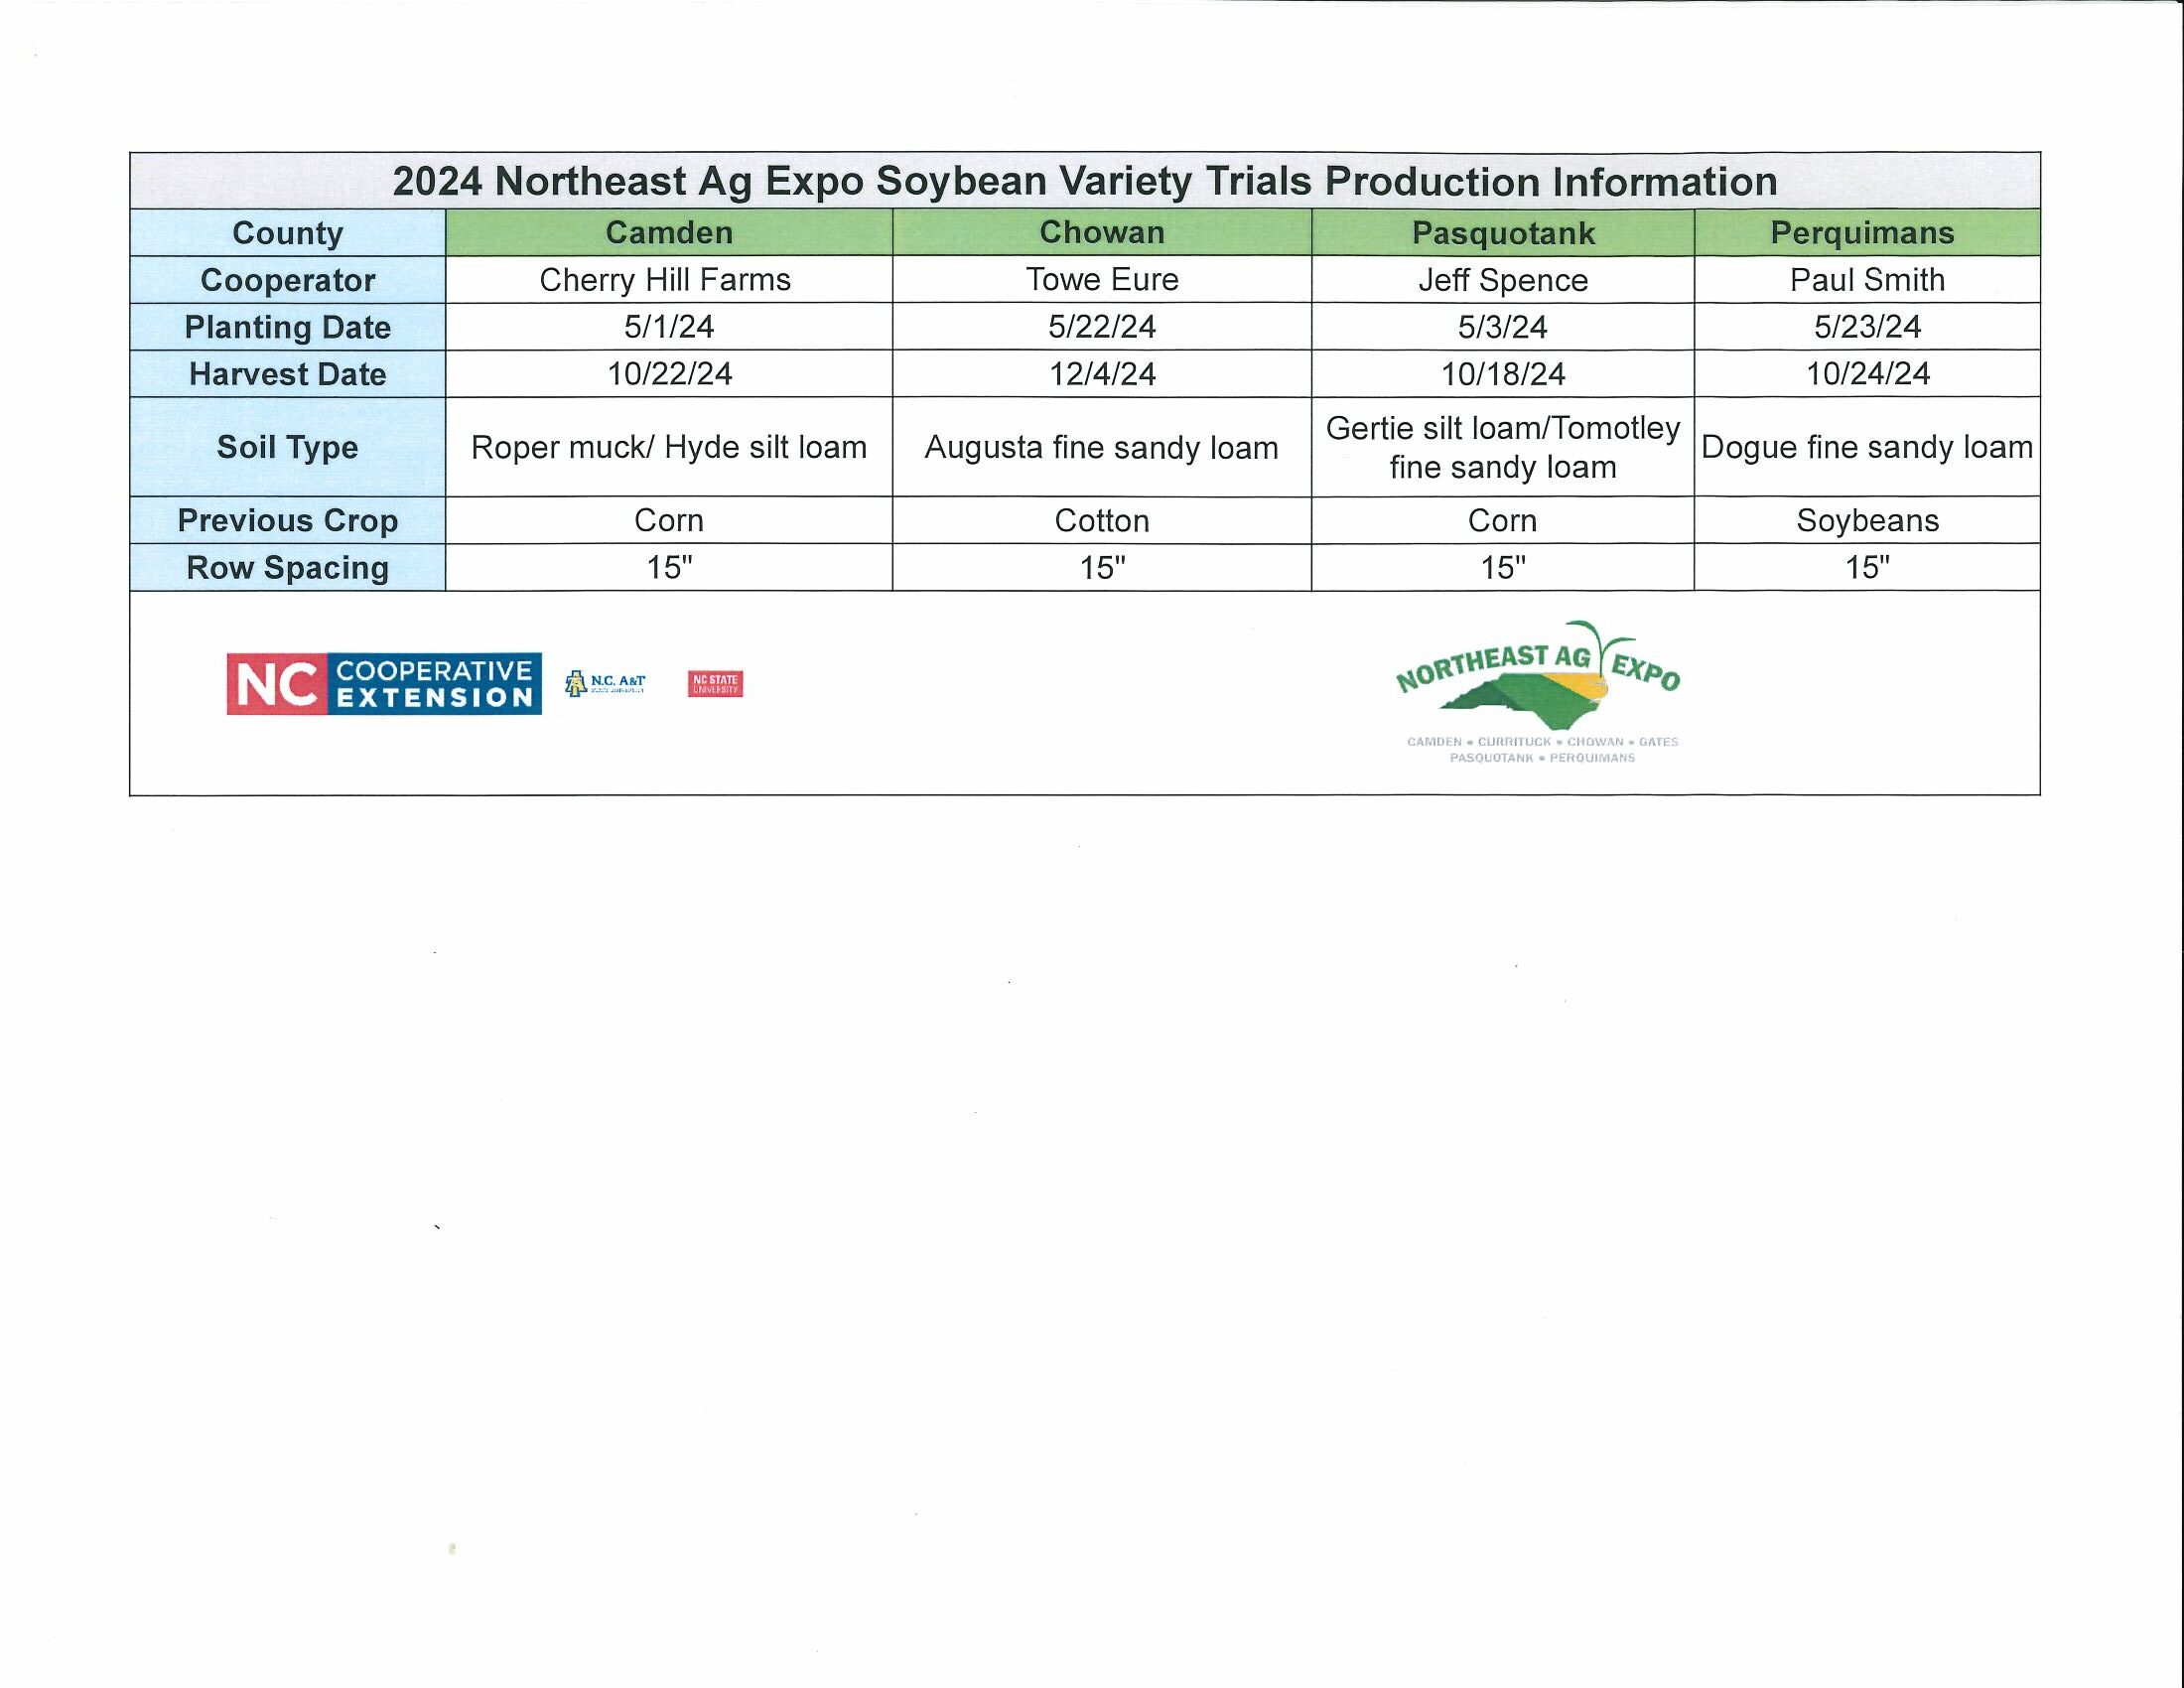The width and height of the screenshot is (2184, 1688).
Task: Select the Soil Type row label
Action: tap(288, 447)
